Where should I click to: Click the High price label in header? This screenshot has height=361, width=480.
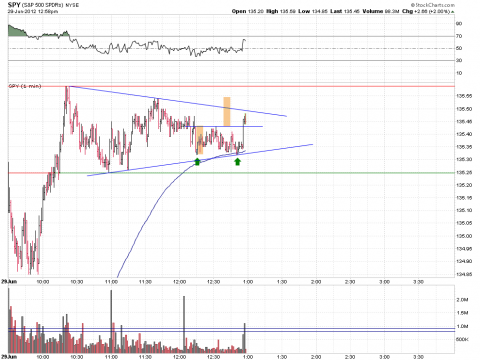point(272,11)
